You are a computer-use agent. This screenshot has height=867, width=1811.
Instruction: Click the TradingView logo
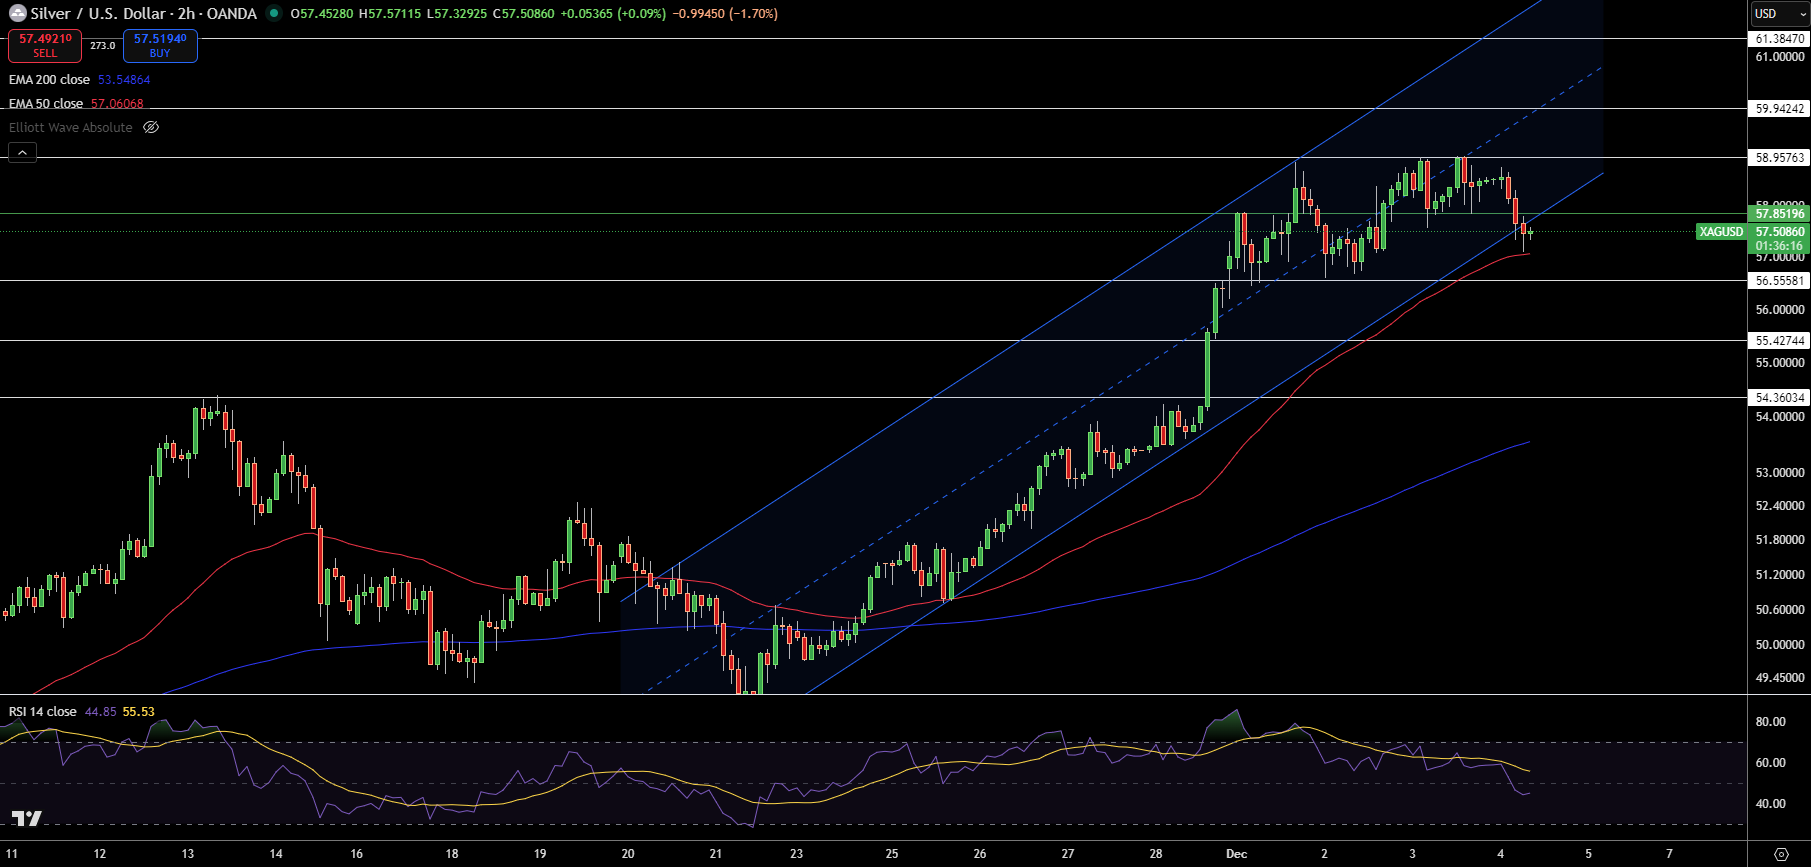pyautogui.click(x=27, y=819)
